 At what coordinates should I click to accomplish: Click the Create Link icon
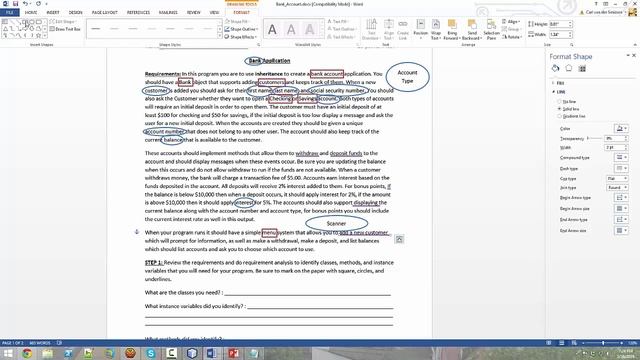click(x=403, y=29)
